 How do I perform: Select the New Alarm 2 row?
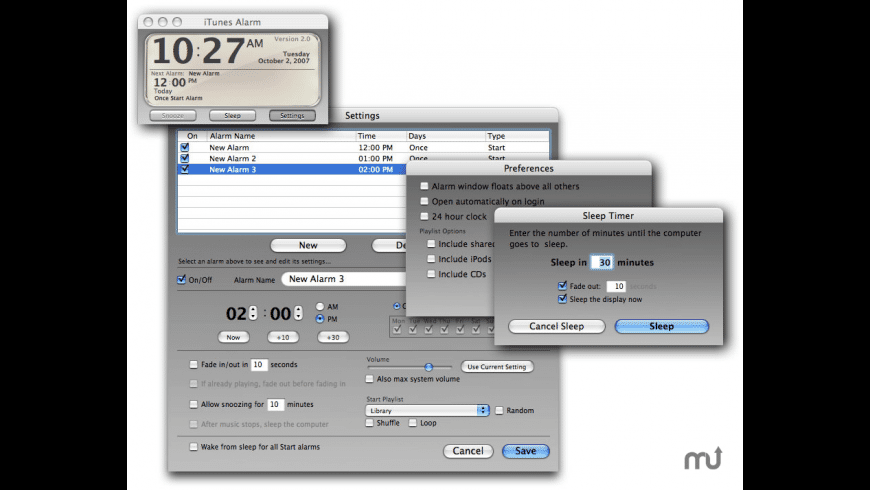[232, 159]
